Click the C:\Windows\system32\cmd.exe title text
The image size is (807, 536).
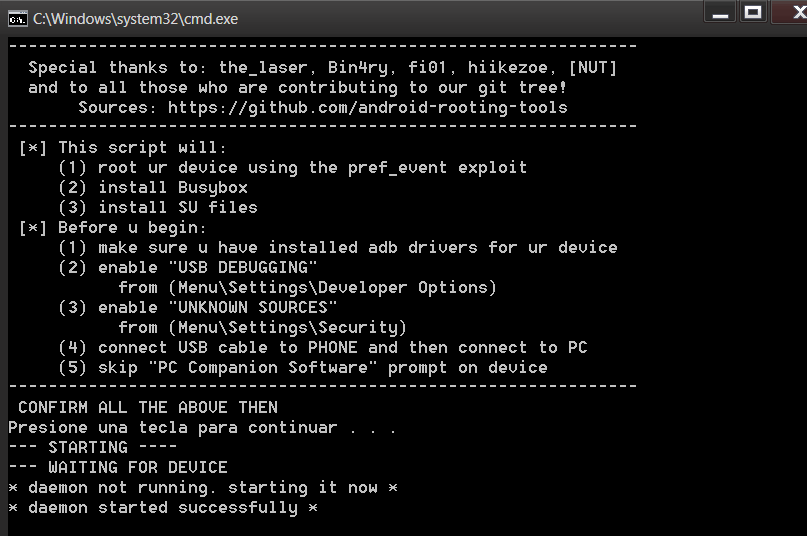pyautogui.click(x=135, y=19)
